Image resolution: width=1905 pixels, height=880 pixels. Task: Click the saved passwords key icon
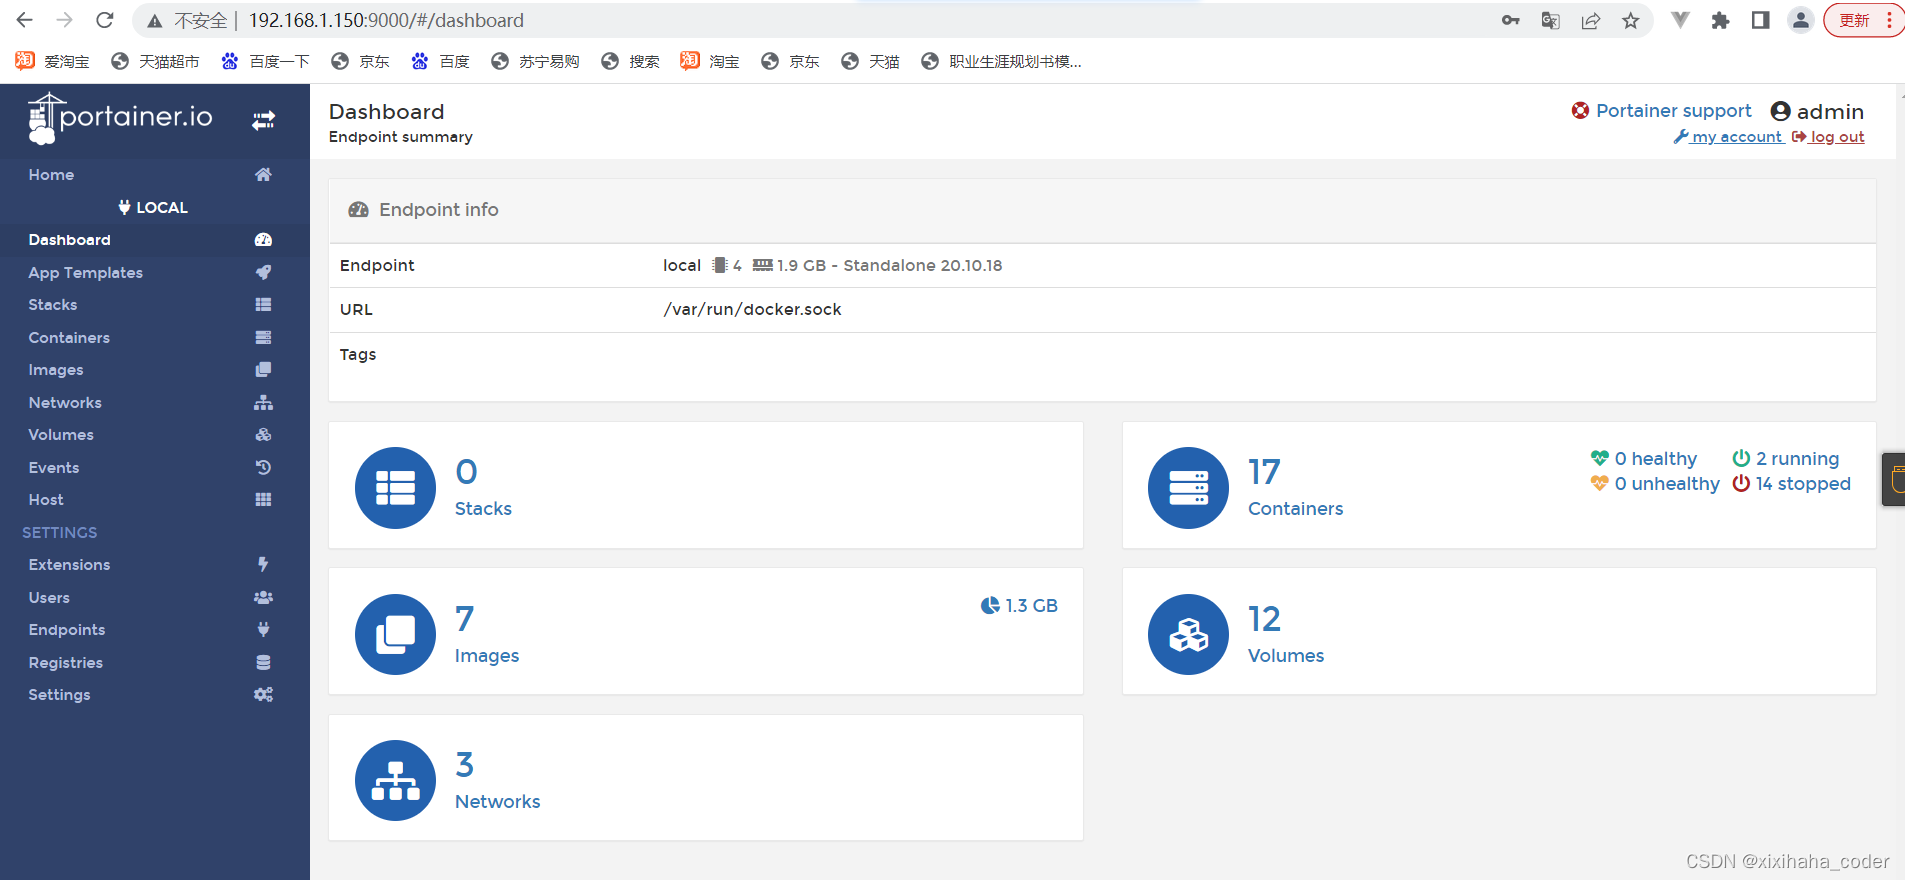(x=1510, y=21)
